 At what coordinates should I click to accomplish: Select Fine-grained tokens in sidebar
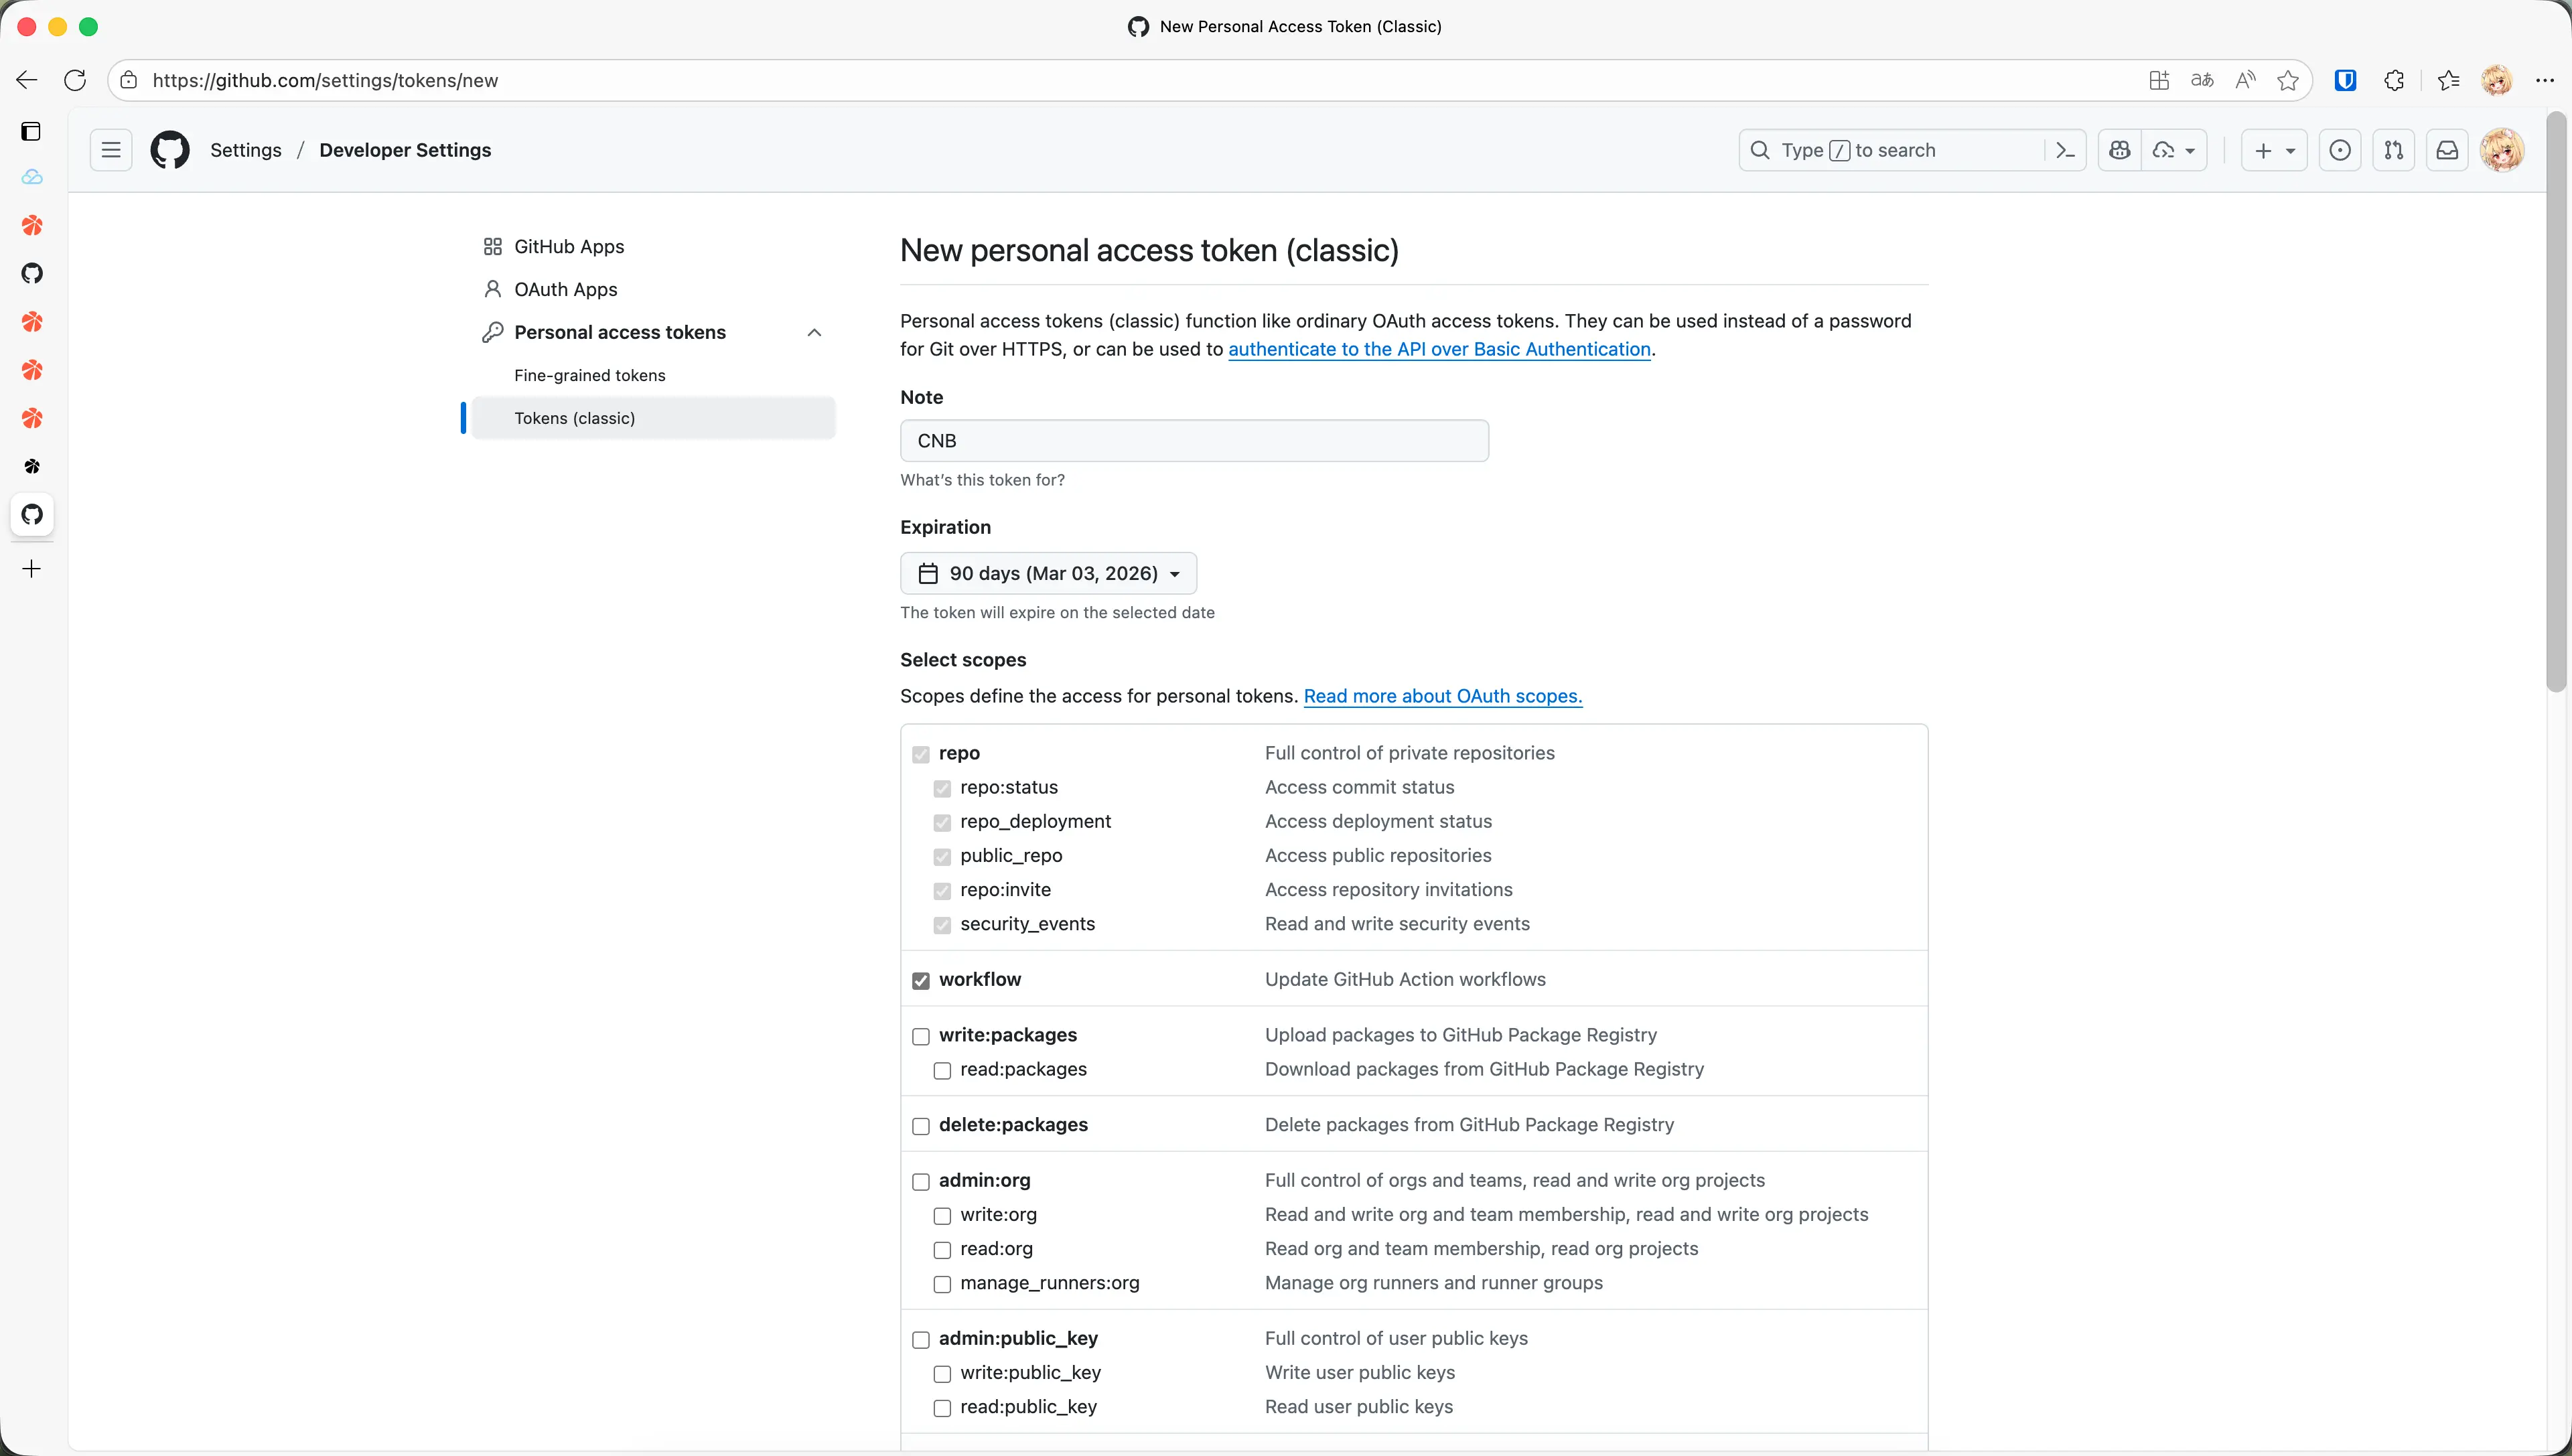(x=589, y=375)
